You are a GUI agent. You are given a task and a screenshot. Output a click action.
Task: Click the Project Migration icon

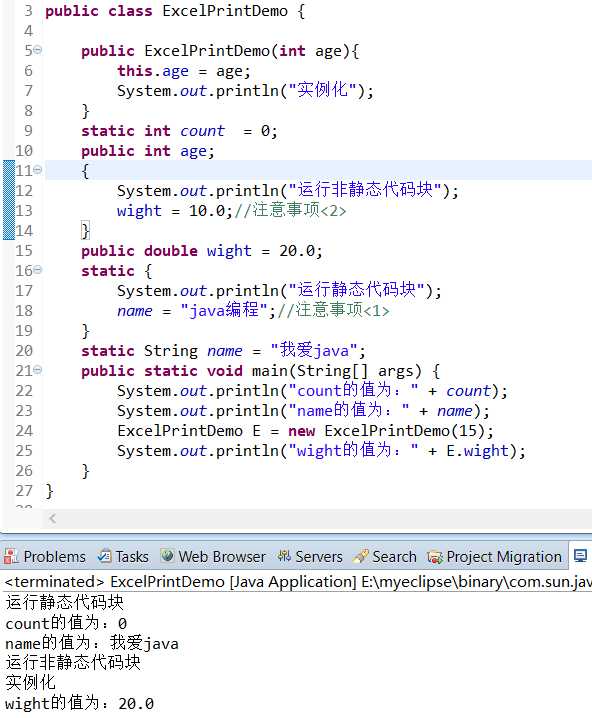coord(434,557)
